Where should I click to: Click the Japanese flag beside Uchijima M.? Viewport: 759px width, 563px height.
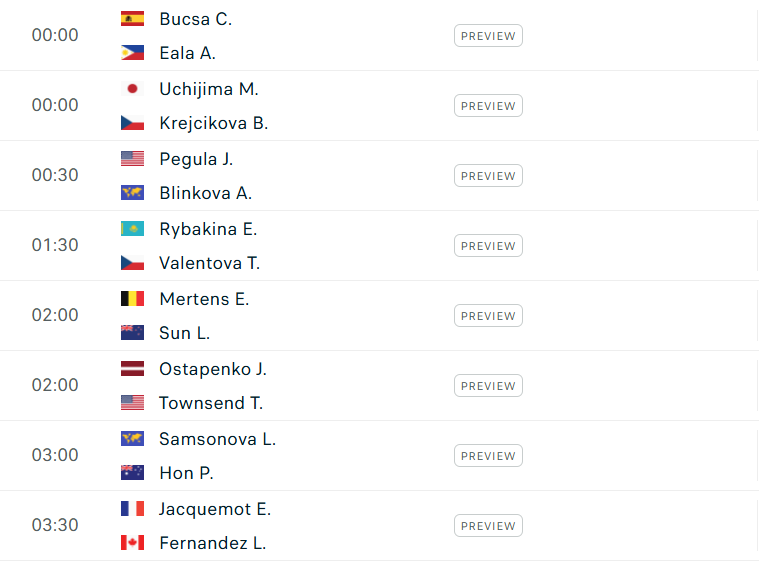click(132, 89)
